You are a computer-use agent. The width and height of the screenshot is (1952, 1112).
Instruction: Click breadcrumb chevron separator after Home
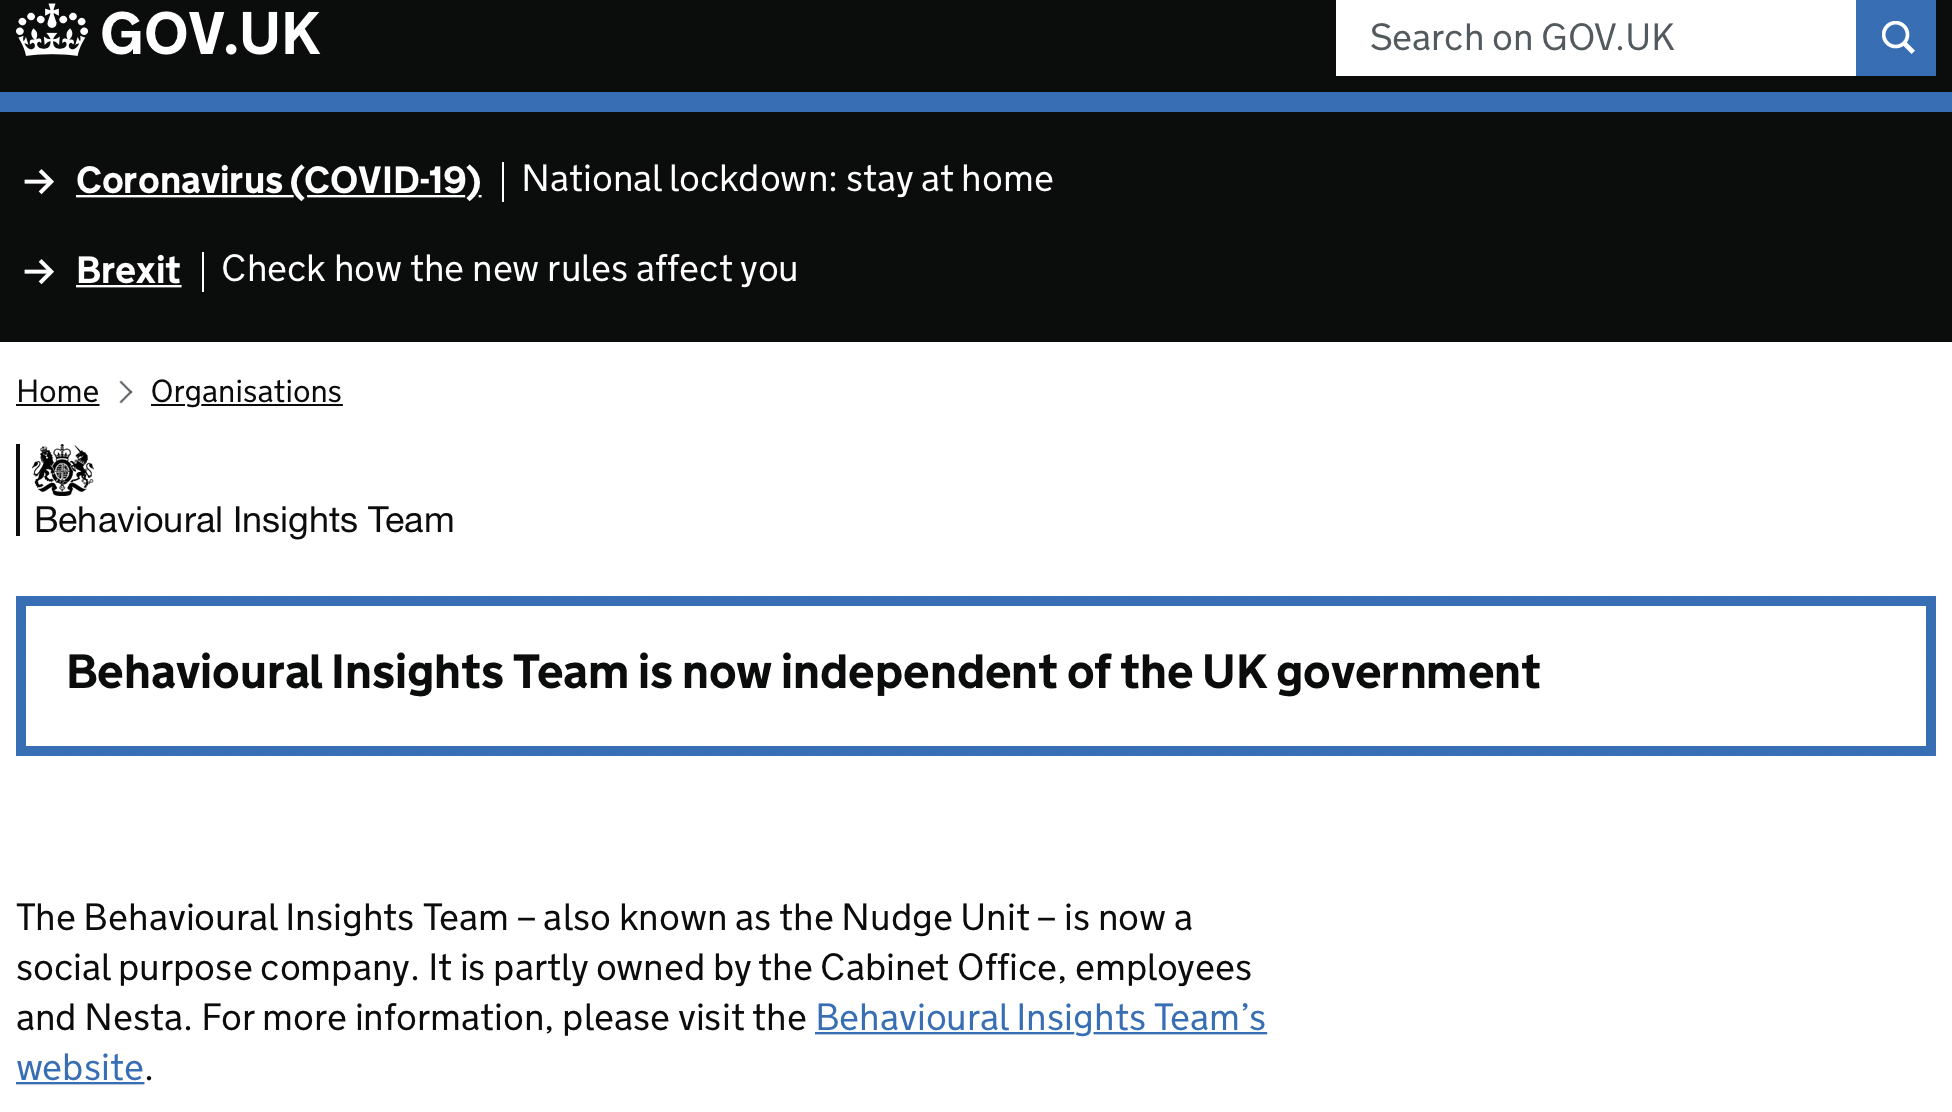click(x=125, y=392)
